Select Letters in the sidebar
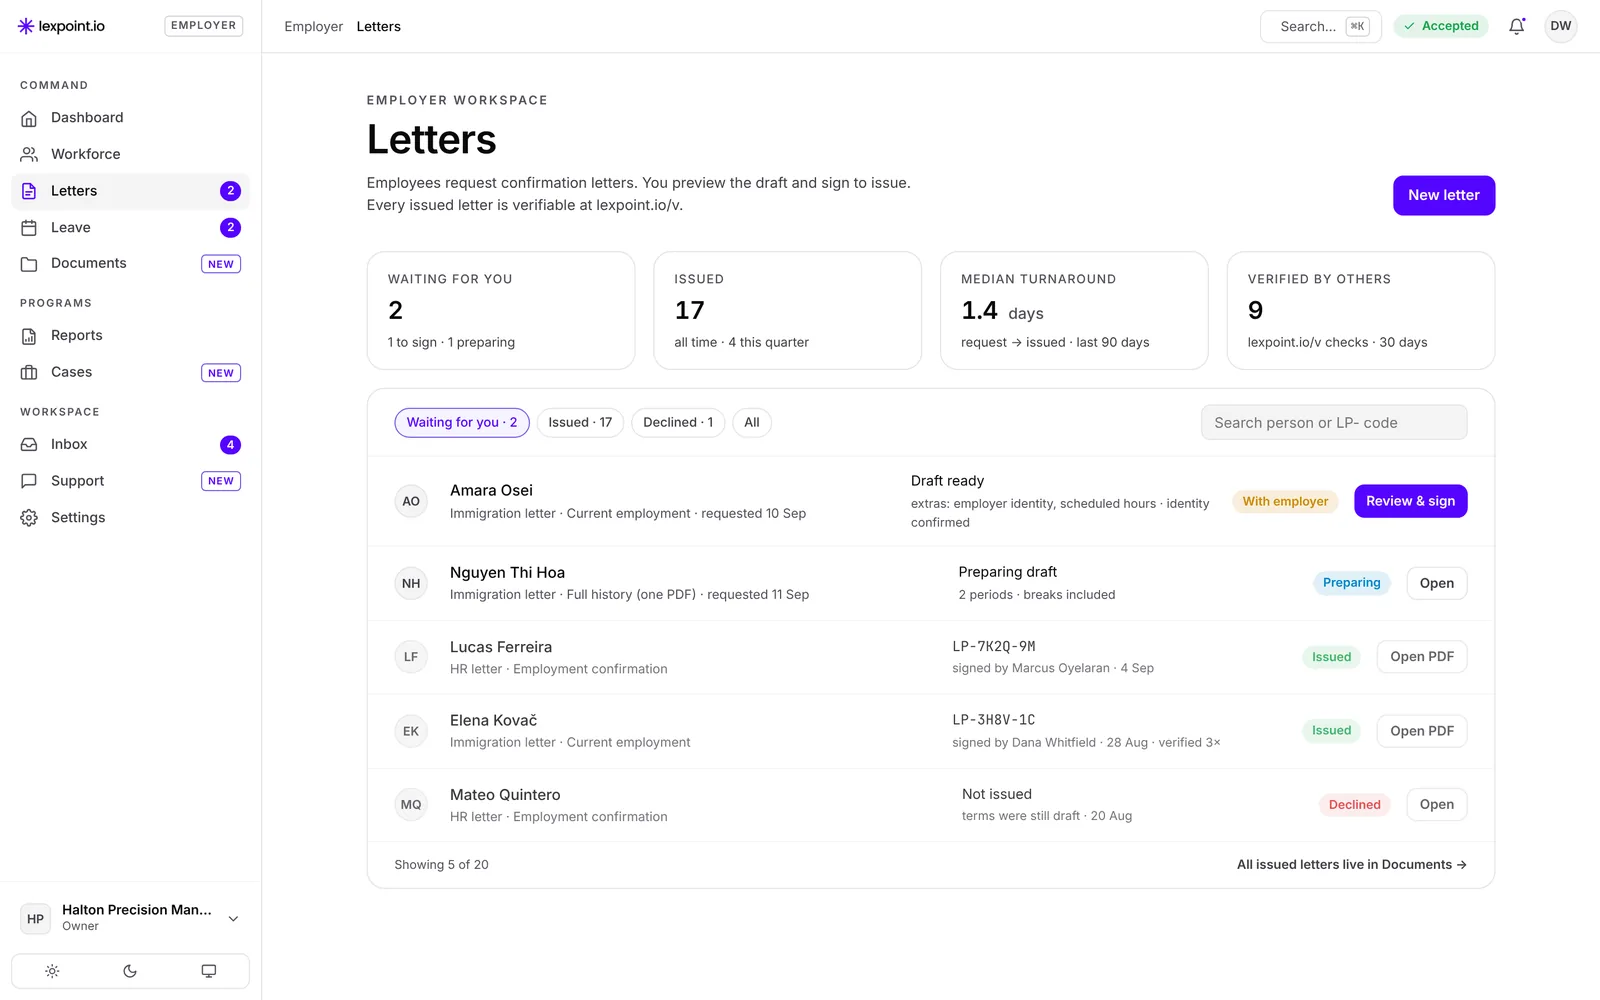1600x1000 pixels. [130, 191]
